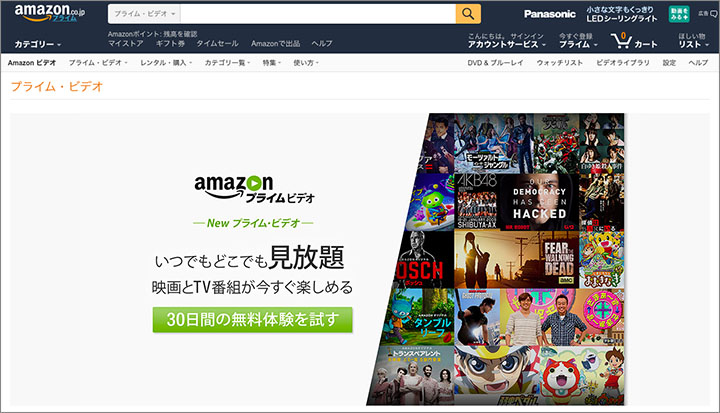Screen dimensions: 720x413
Task: Open BOSCH series thumbnail
Action: click(423, 259)
